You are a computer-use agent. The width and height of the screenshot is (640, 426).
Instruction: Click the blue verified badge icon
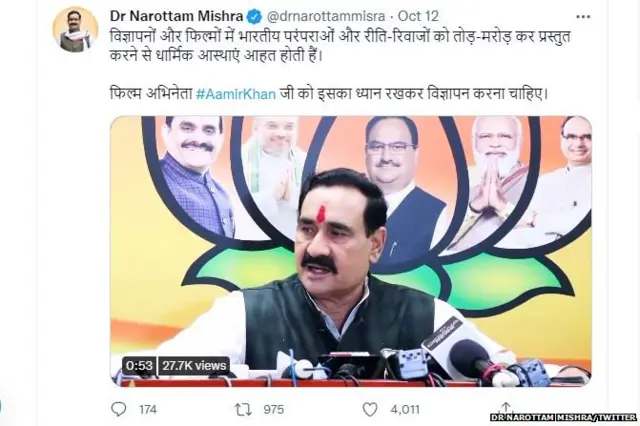coord(256,17)
